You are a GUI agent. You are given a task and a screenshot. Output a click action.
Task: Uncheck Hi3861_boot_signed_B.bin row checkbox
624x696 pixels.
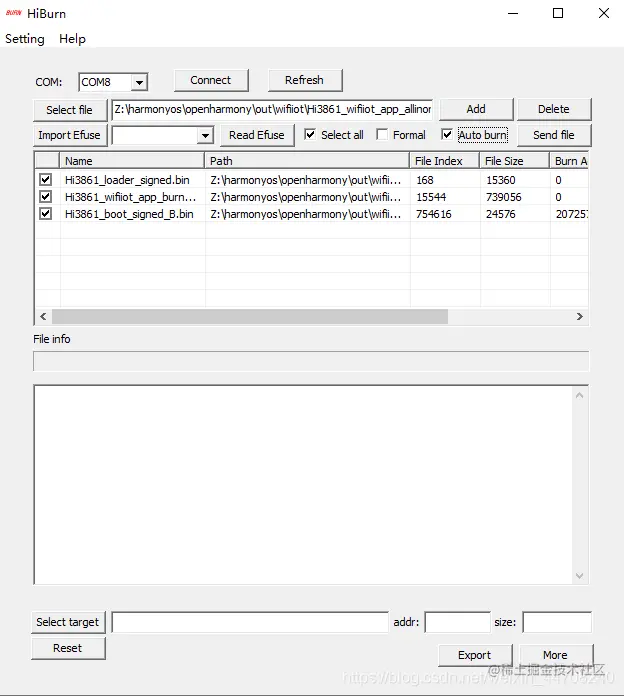click(x=45, y=214)
